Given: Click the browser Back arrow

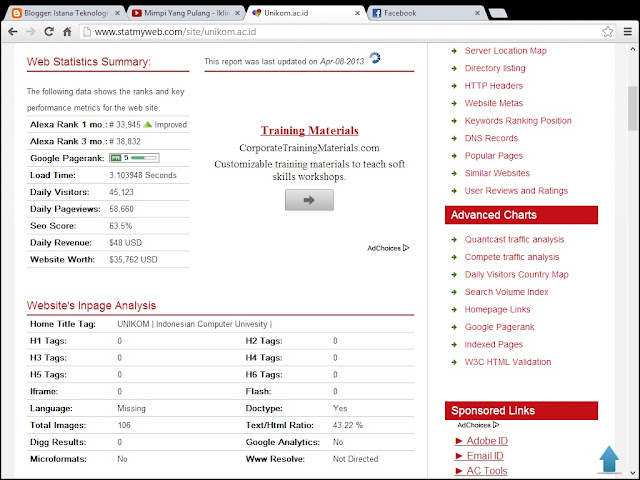Looking at the screenshot, I should click(x=13, y=31).
